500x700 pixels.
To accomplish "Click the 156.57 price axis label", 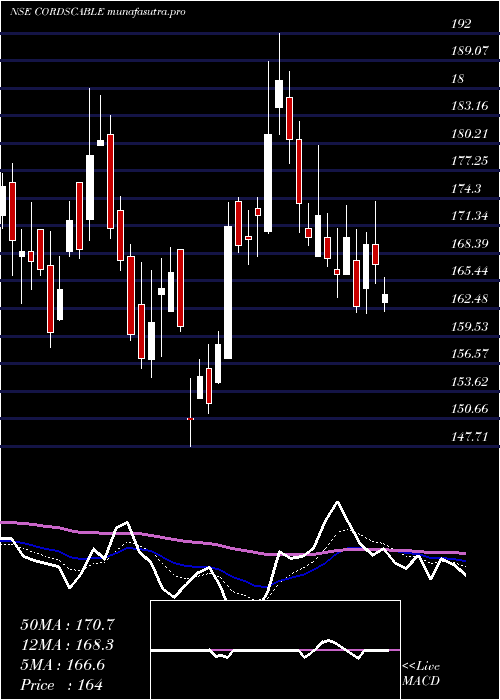I will 469,354.
